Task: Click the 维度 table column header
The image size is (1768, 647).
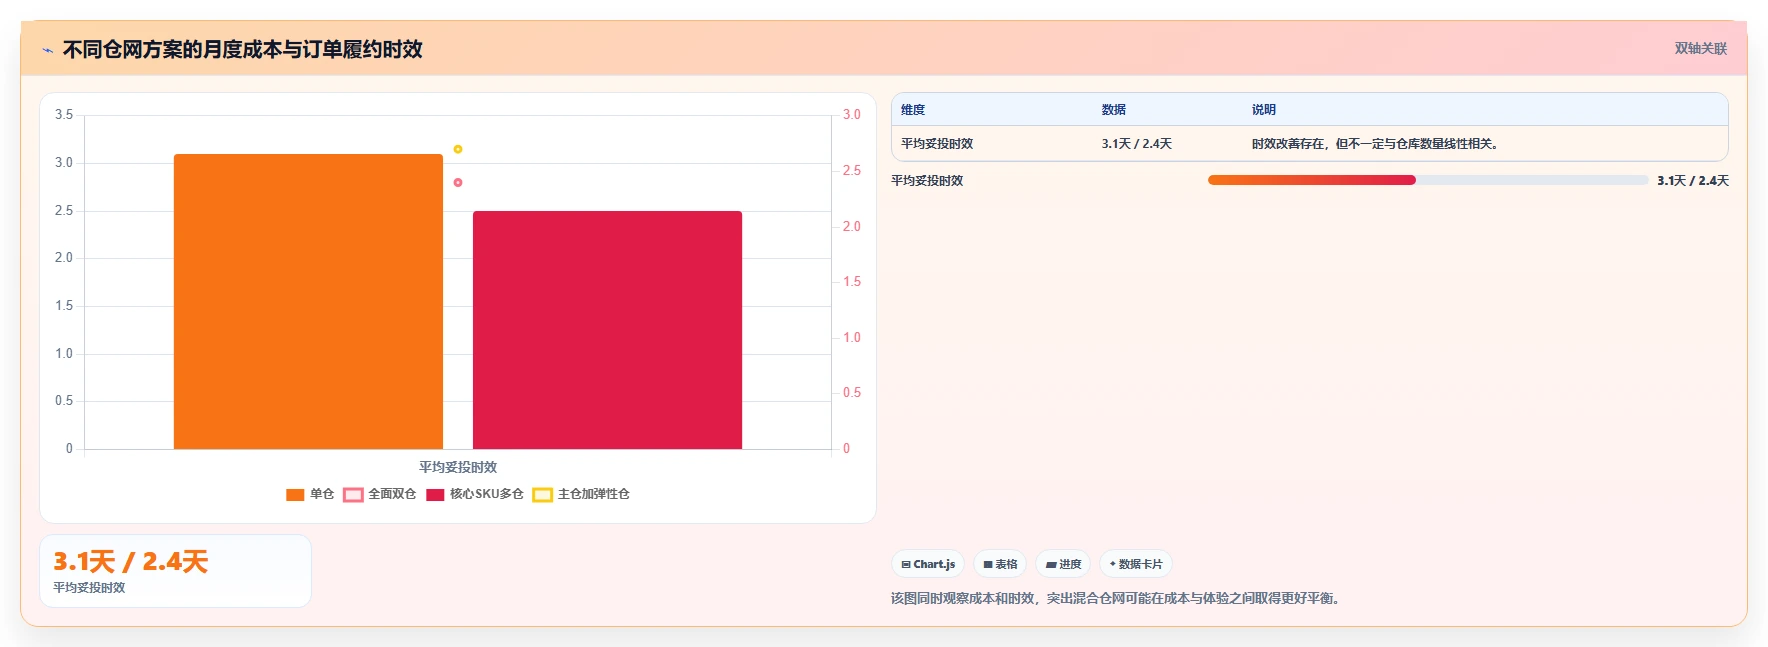Action: [913, 110]
